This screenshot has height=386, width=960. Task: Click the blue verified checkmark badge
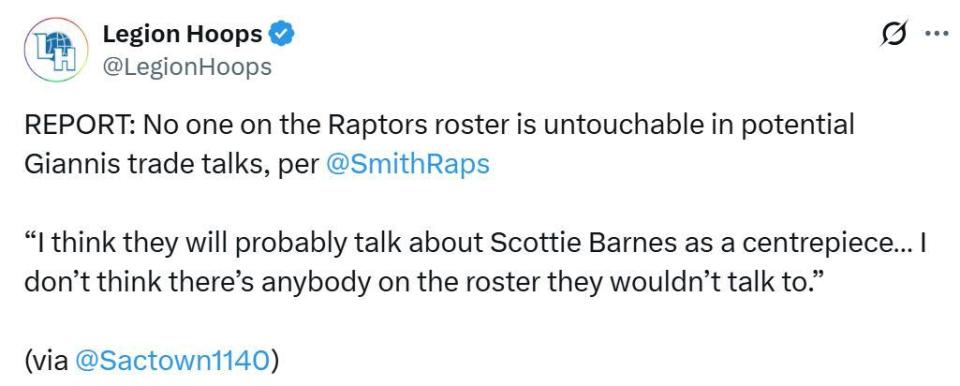pyautogui.click(x=282, y=35)
